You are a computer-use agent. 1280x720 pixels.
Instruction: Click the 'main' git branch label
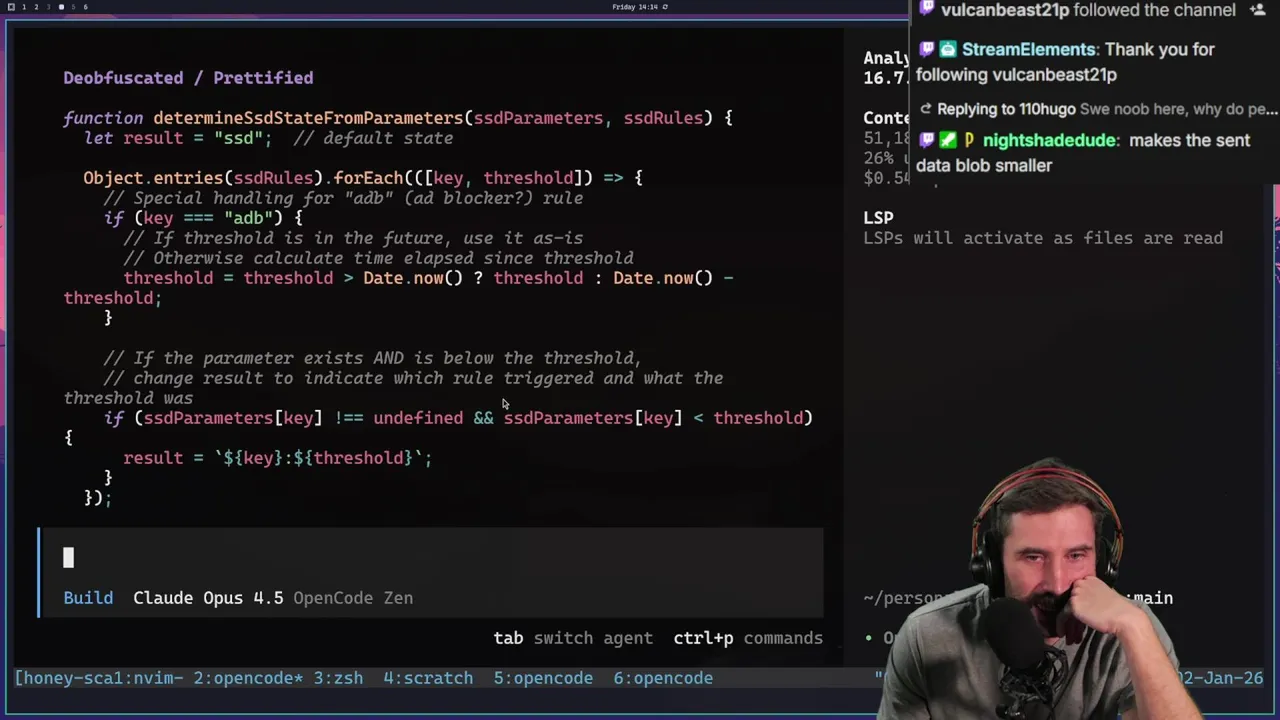[1153, 598]
